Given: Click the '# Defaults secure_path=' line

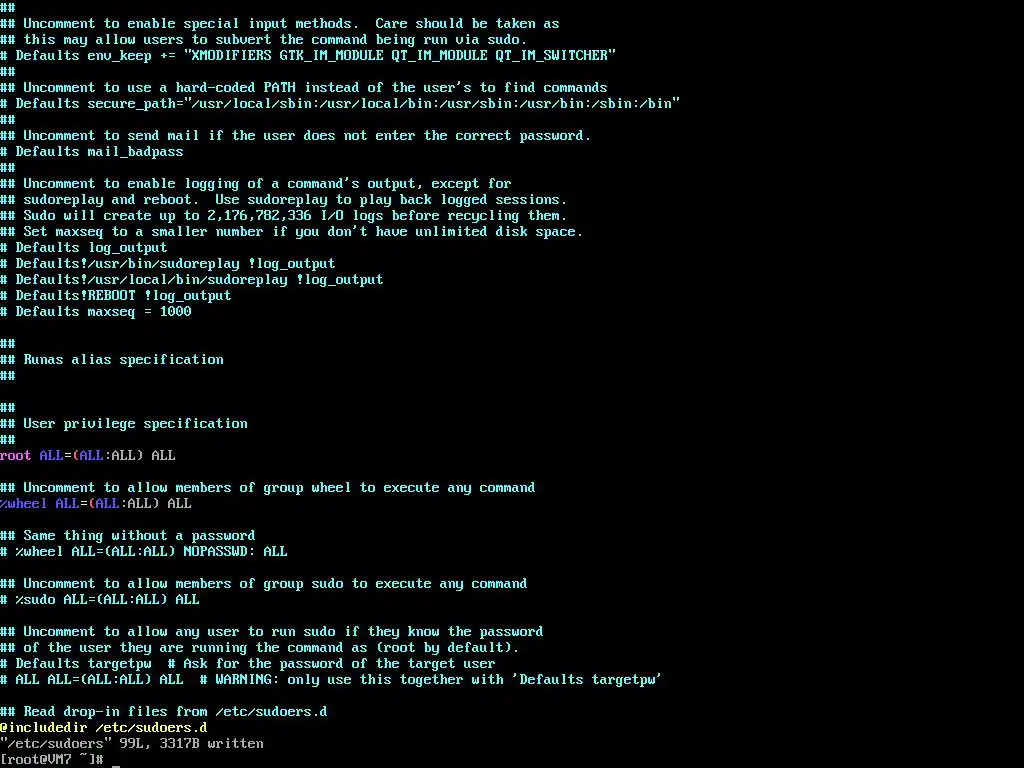Looking at the screenshot, I should tap(340, 103).
